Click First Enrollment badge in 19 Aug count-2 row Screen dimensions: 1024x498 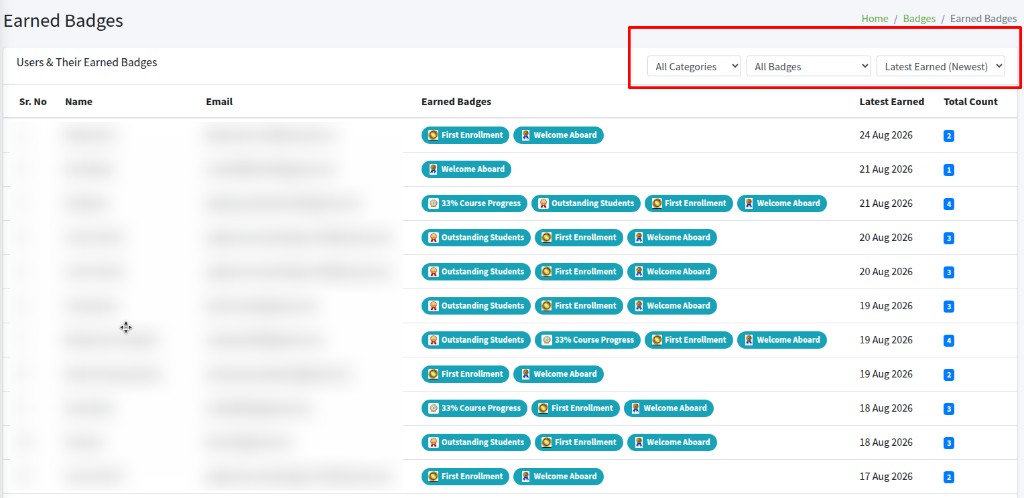(465, 374)
